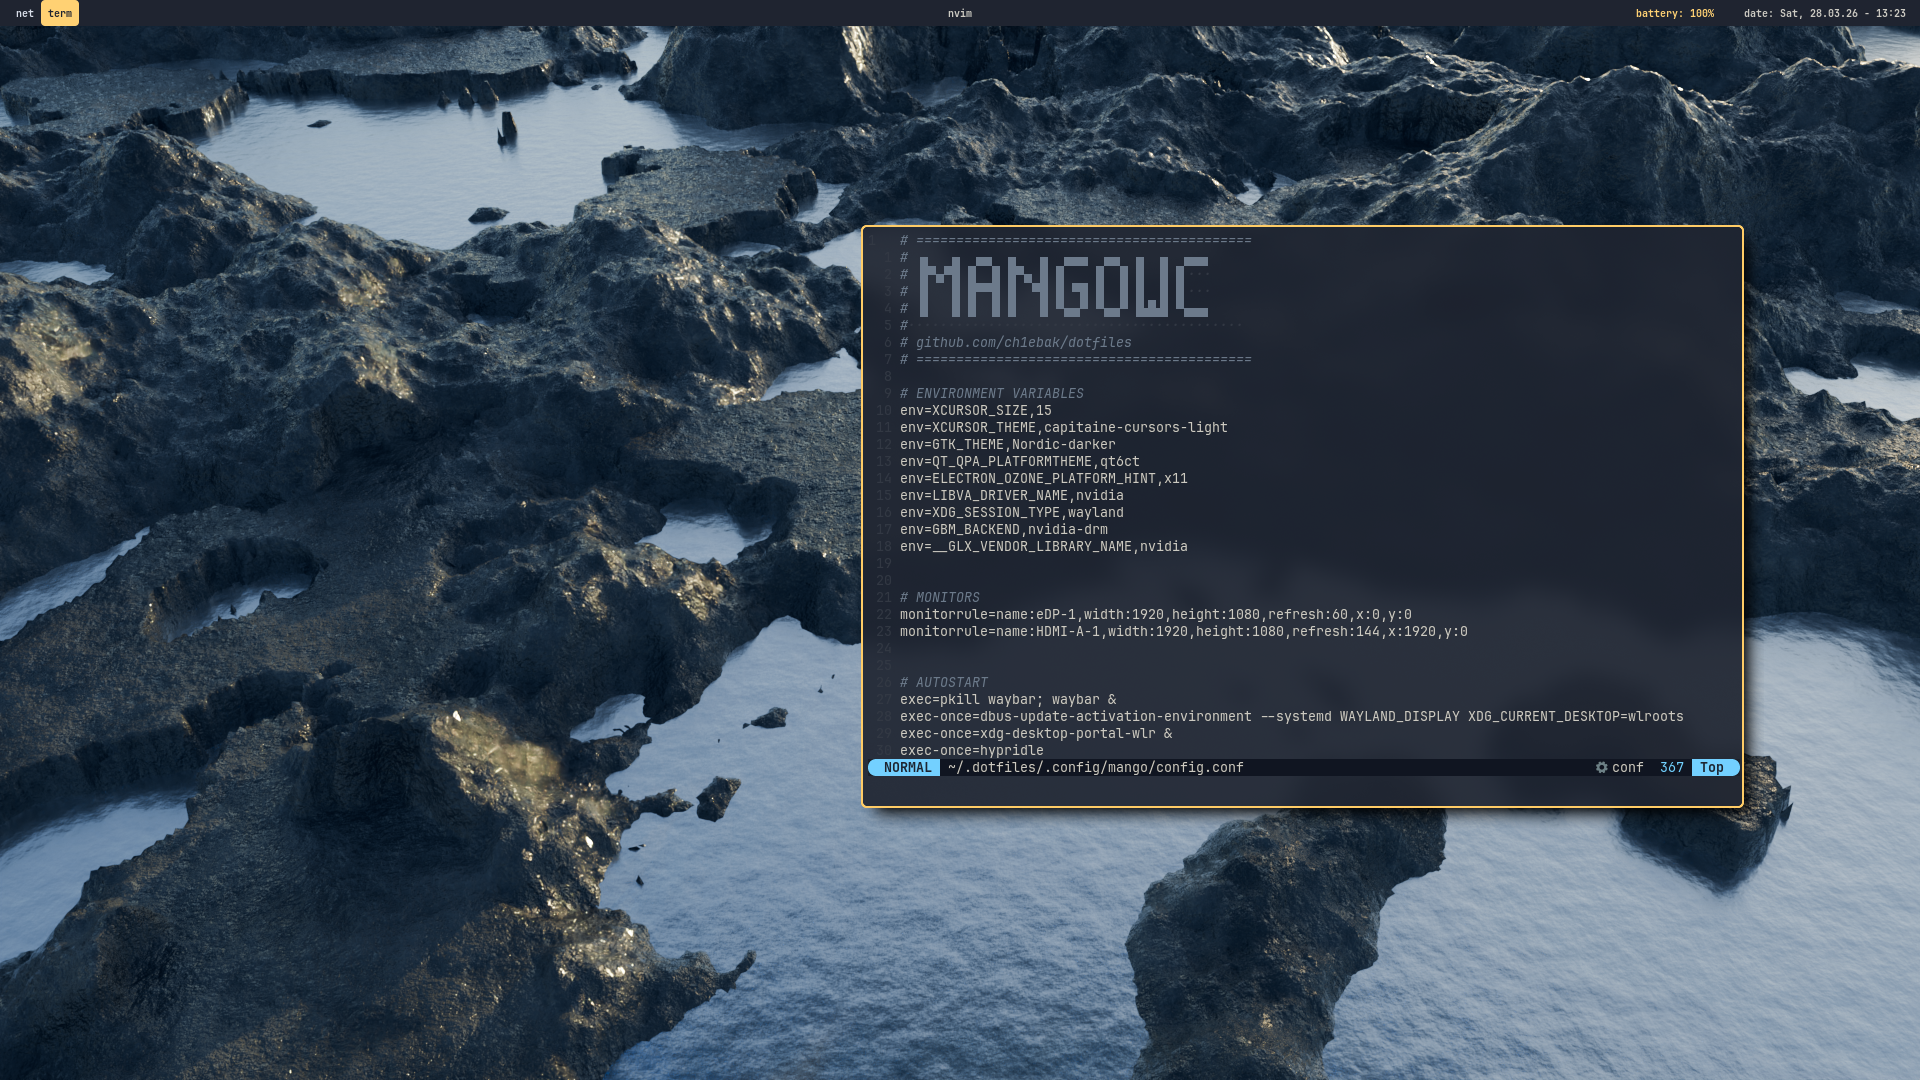Click the github.com/ch1ebak/dotfiles comment link
Viewport: 1920px width, 1080px height.
pos(1023,342)
